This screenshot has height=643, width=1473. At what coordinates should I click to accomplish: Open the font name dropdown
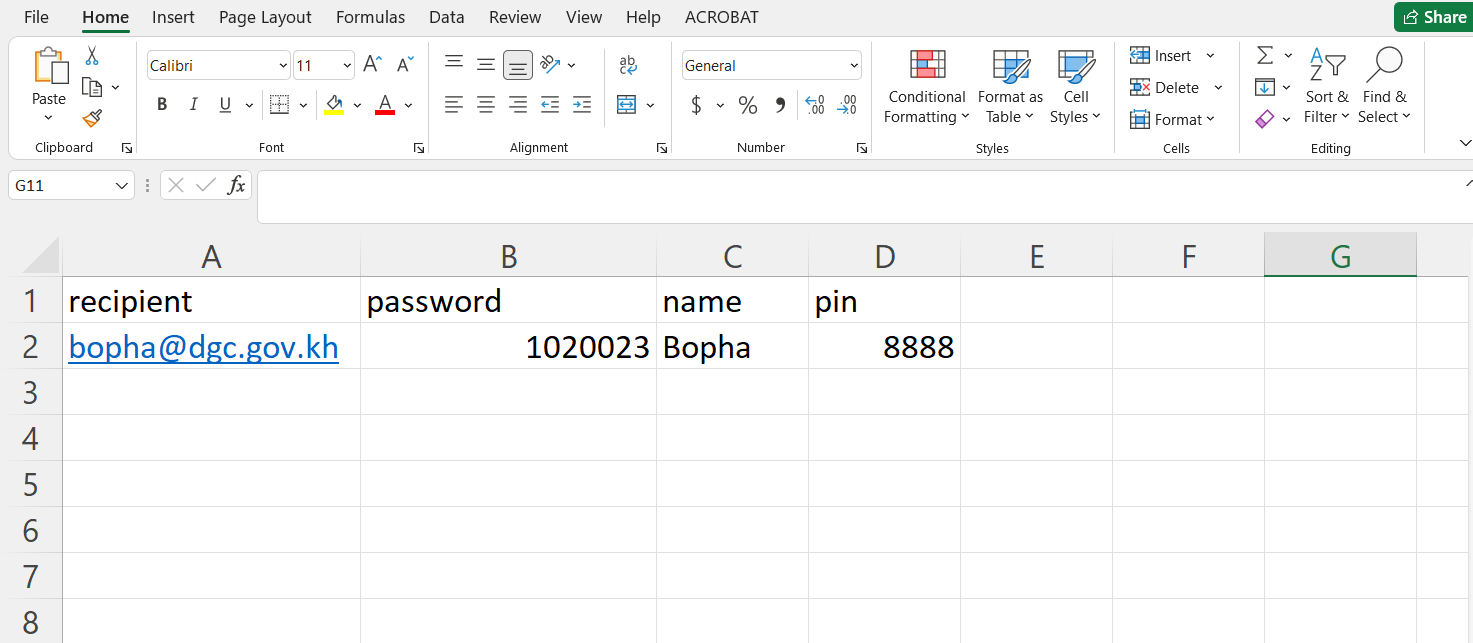pyautogui.click(x=283, y=66)
